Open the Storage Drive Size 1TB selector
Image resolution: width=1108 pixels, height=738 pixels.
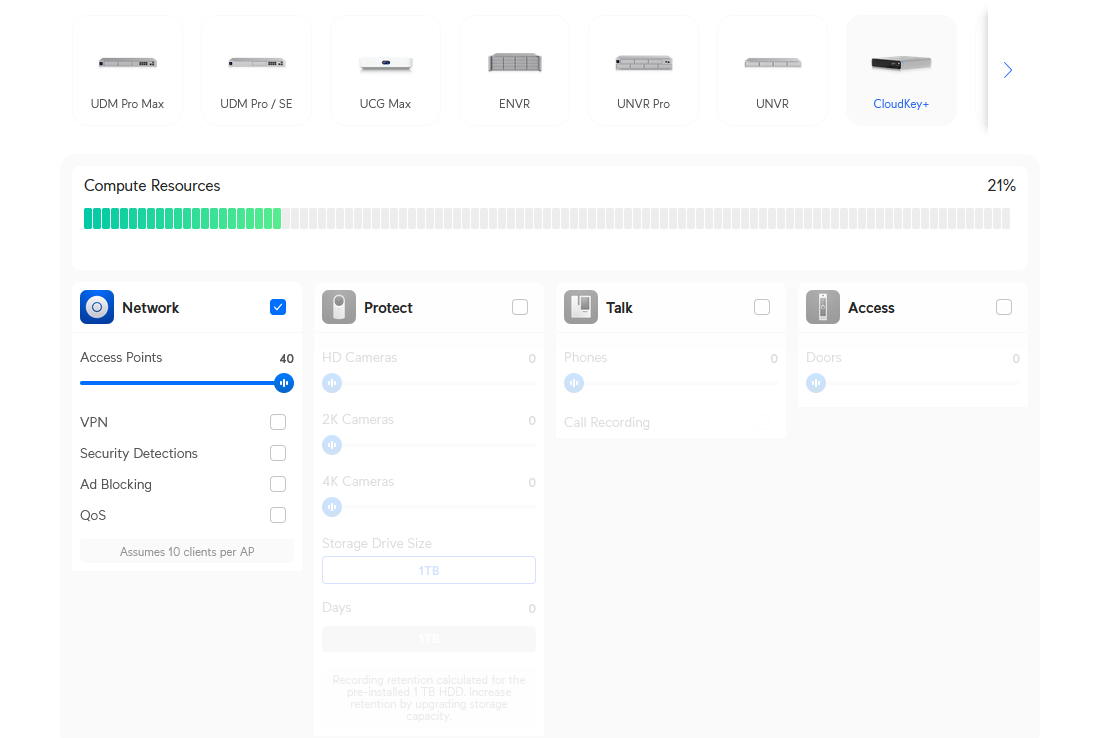(x=429, y=570)
